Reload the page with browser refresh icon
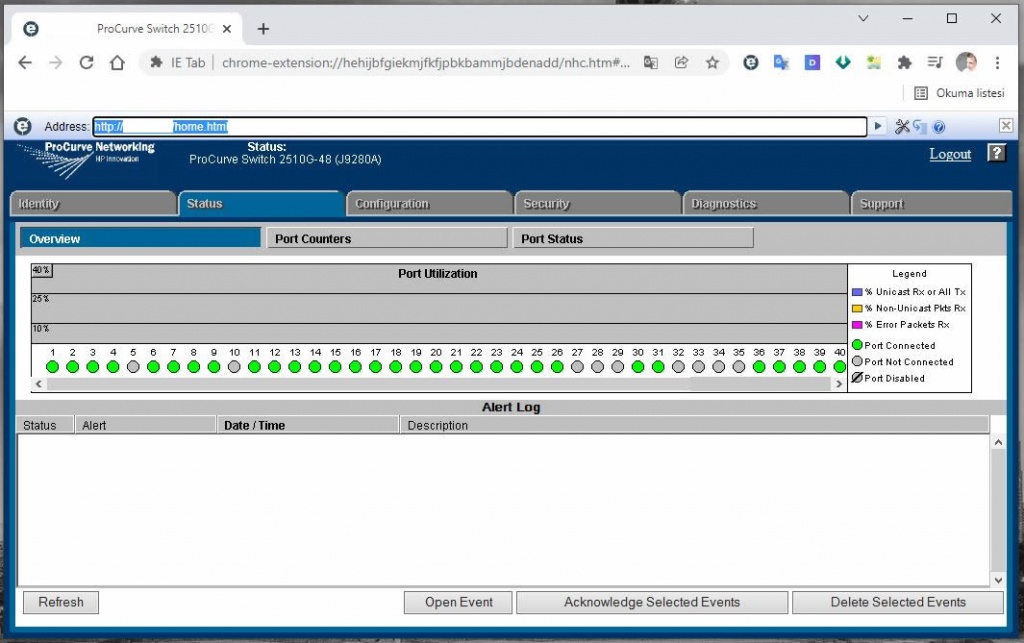The height and width of the screenshot is (643, 1024). click(x=86, y=62)
